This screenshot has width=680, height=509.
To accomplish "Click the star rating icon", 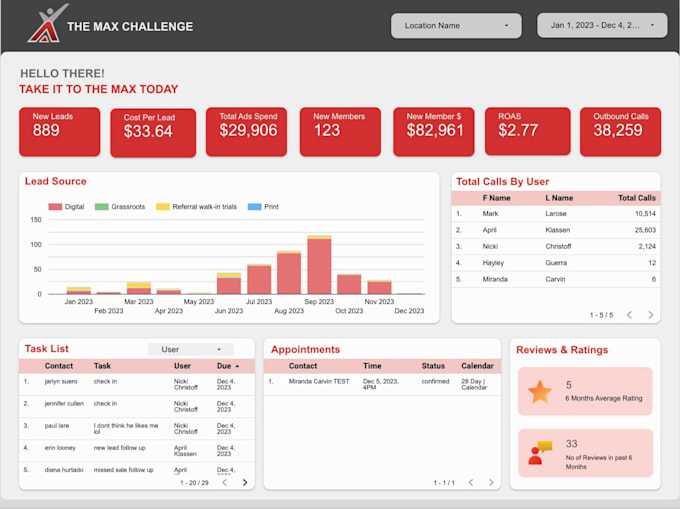I will pyautogui.click(x=540, y=392).
